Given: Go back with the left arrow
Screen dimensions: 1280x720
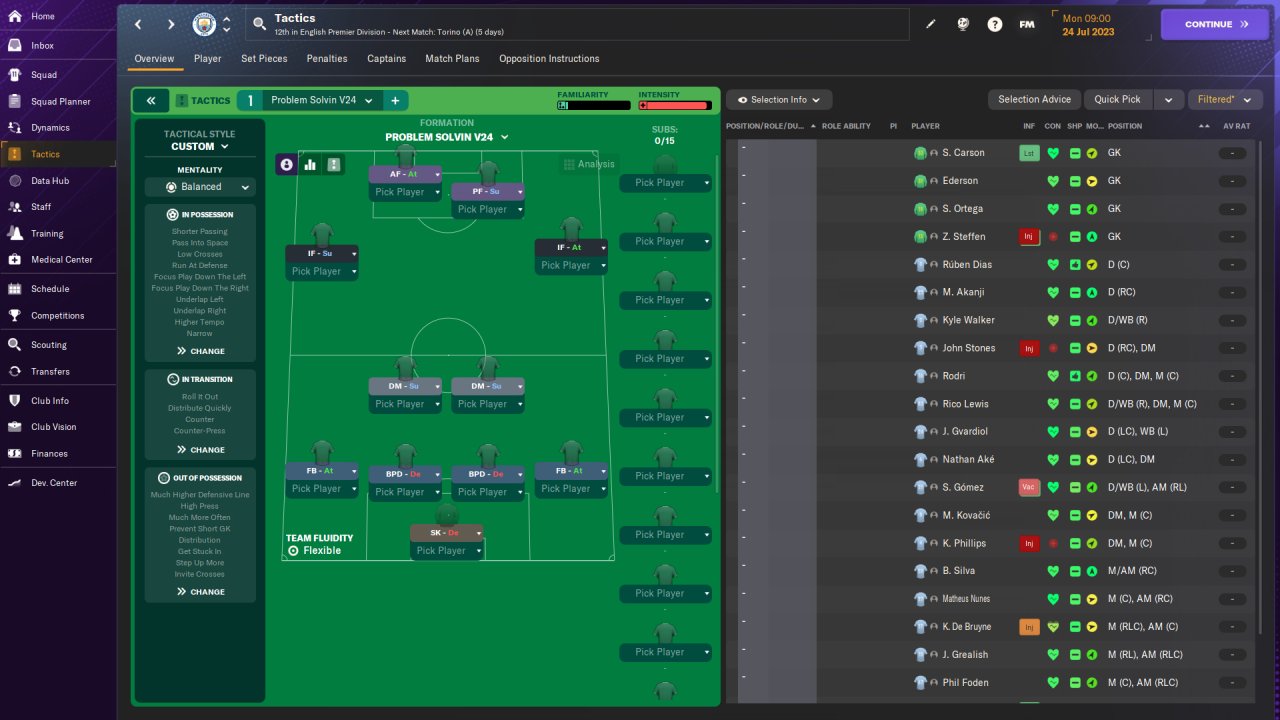Looking at the screenshot, I should click(138, 24).
